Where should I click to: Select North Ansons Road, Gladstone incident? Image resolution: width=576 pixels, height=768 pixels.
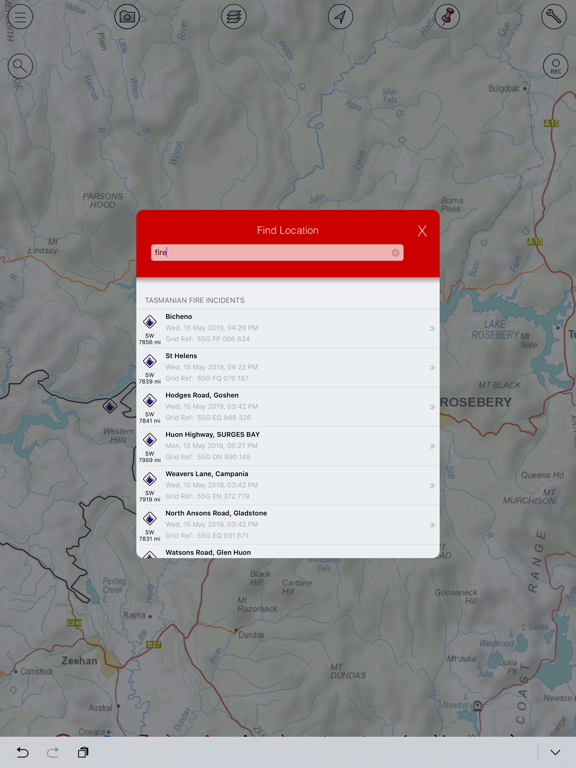pos(288,525)
